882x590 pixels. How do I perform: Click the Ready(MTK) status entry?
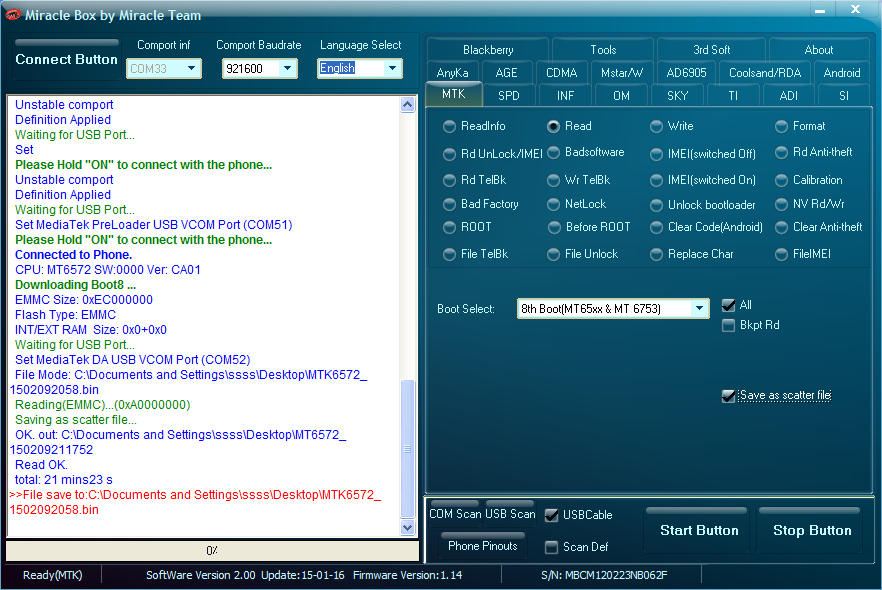pos(52,575)
